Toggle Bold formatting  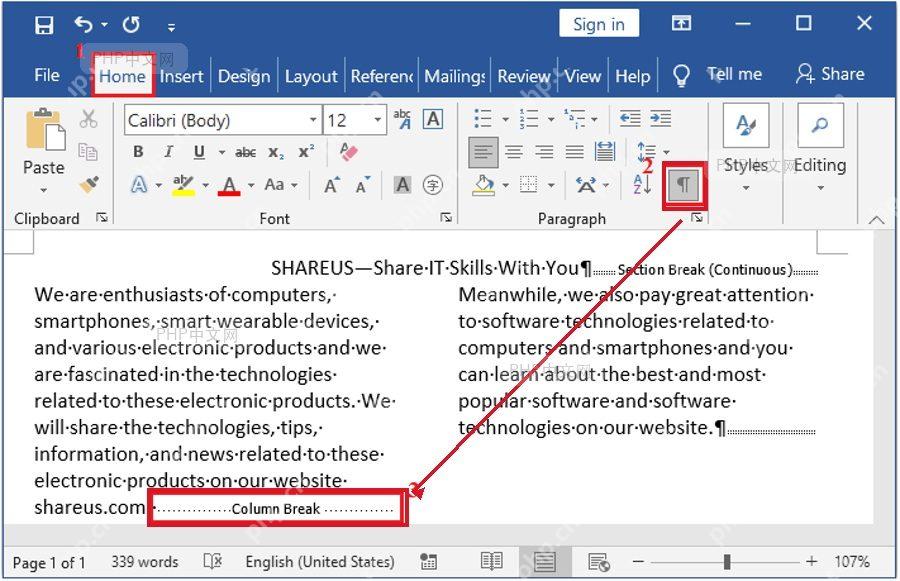[x=138, y=152]
